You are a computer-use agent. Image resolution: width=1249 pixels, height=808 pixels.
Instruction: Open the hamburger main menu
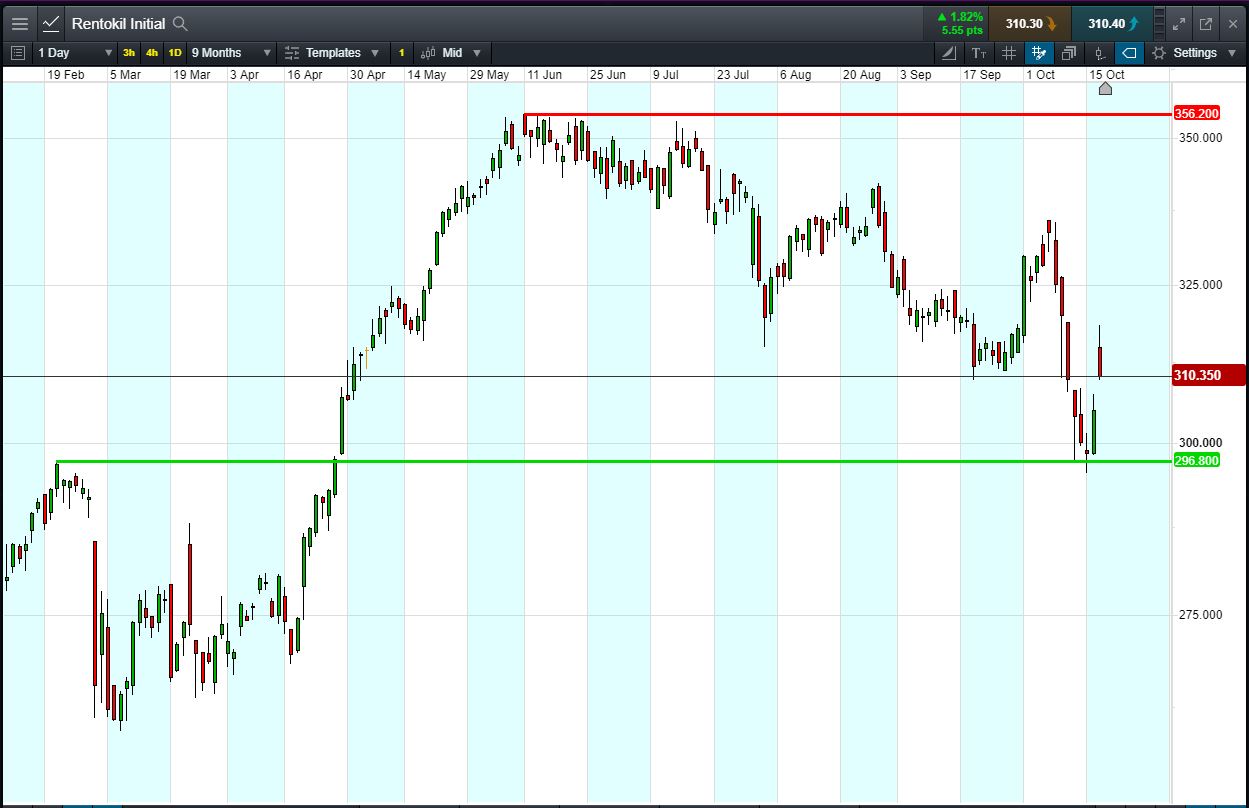tap(20, 23)
